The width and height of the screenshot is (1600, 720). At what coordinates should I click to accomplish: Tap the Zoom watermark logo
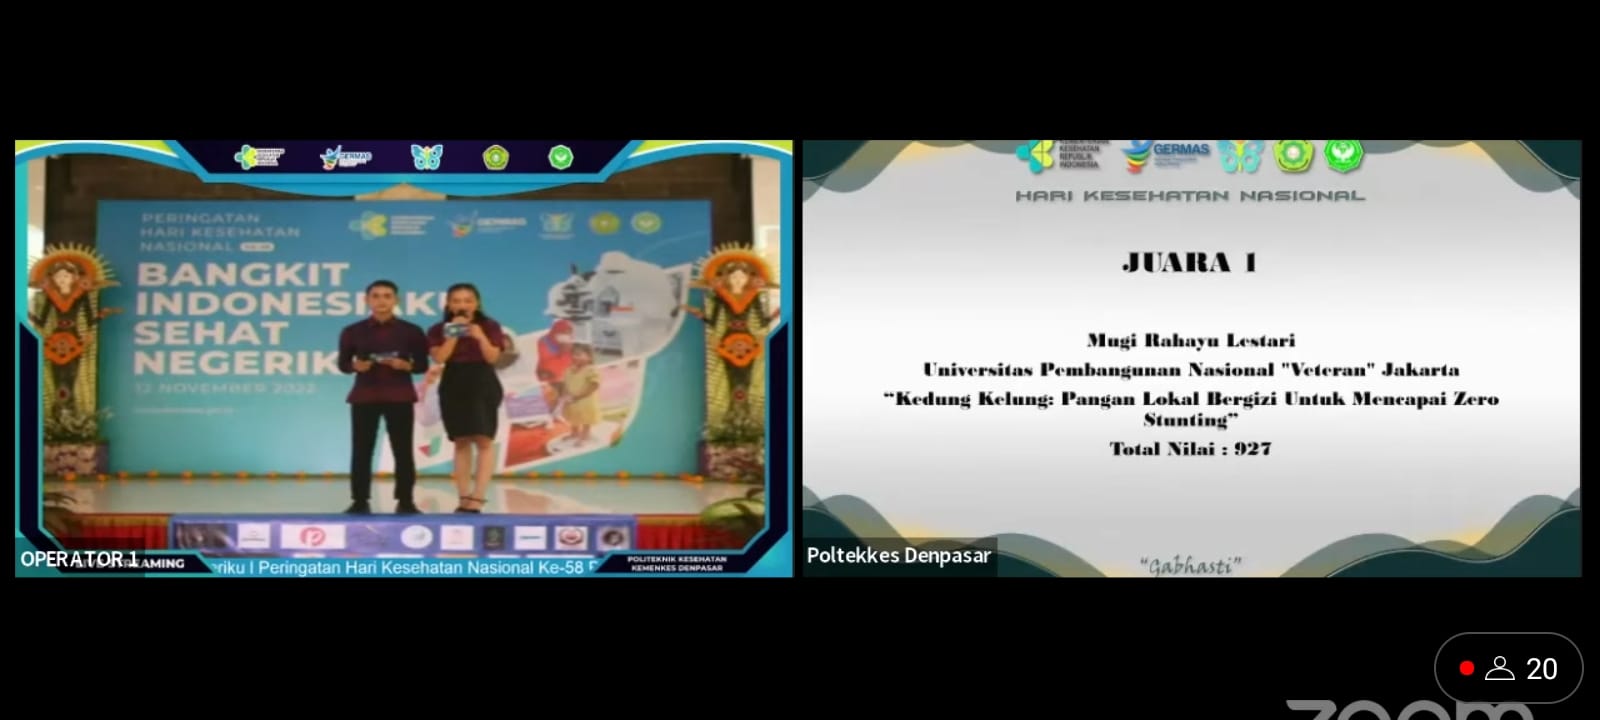[1408, 710]
